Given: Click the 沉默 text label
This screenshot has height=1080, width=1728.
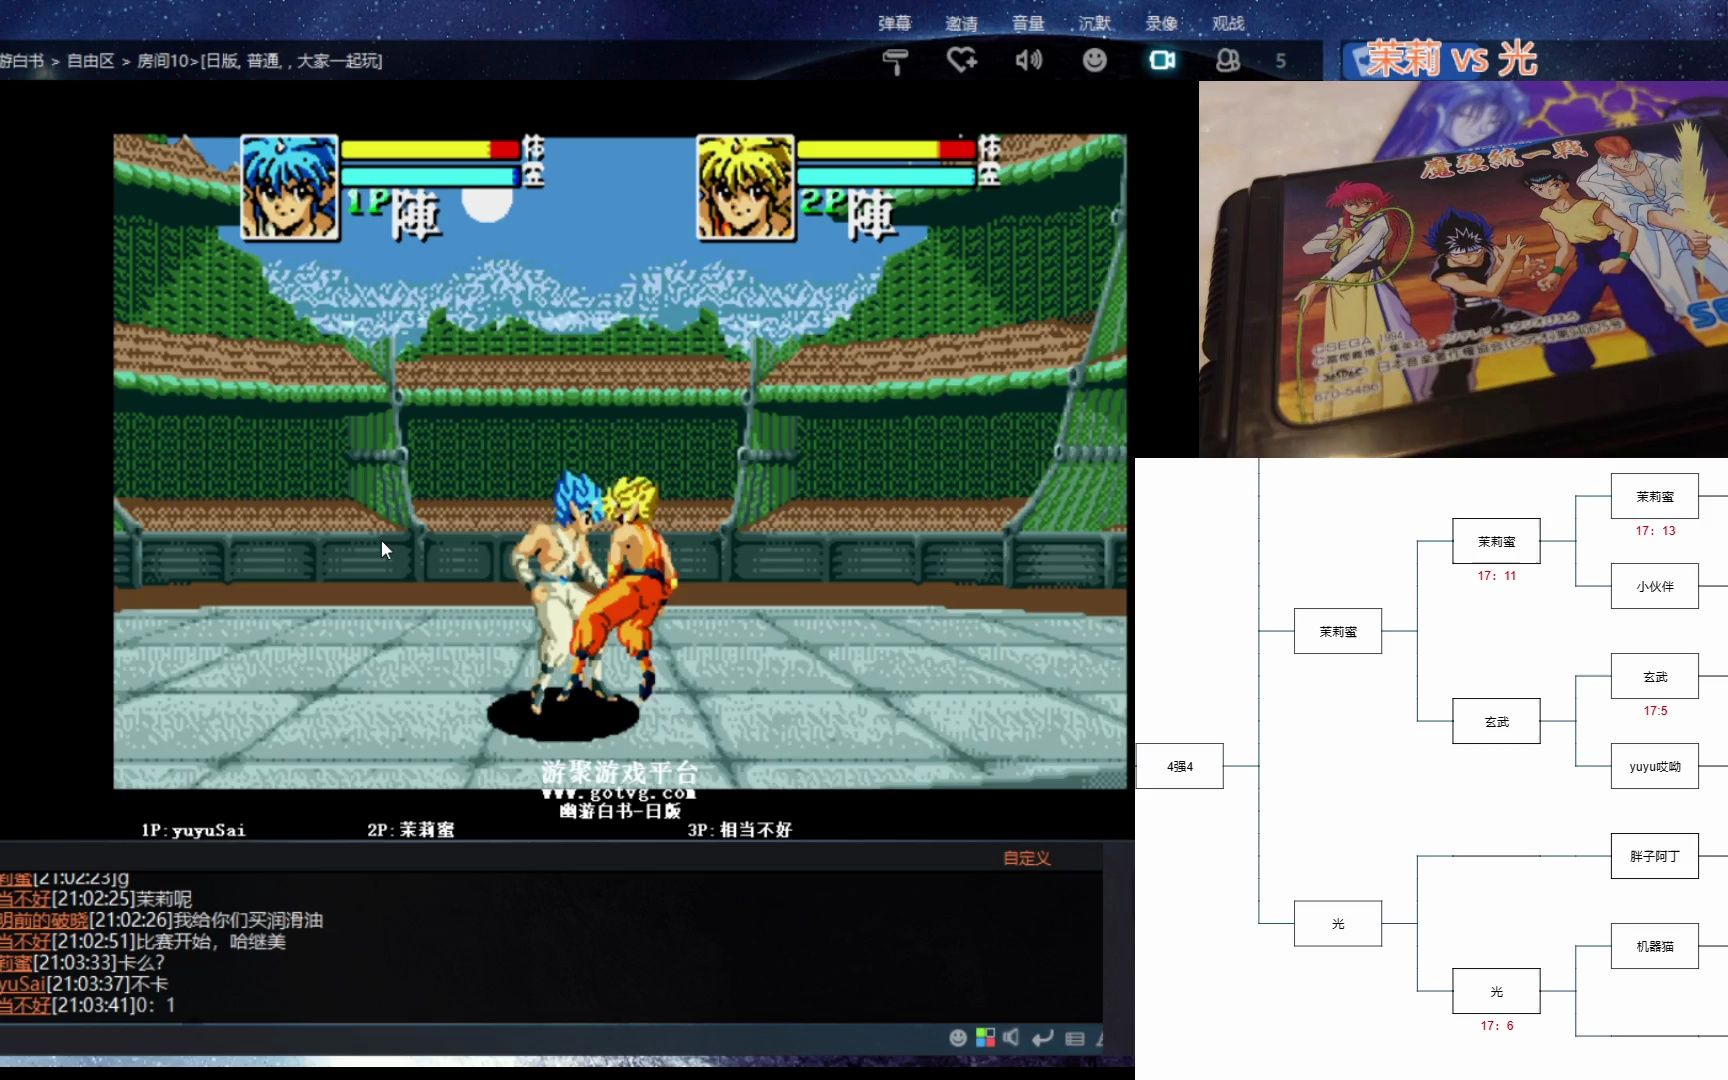Looking at the screenshot, I should pyautogui.click(x=1095, y=23).
